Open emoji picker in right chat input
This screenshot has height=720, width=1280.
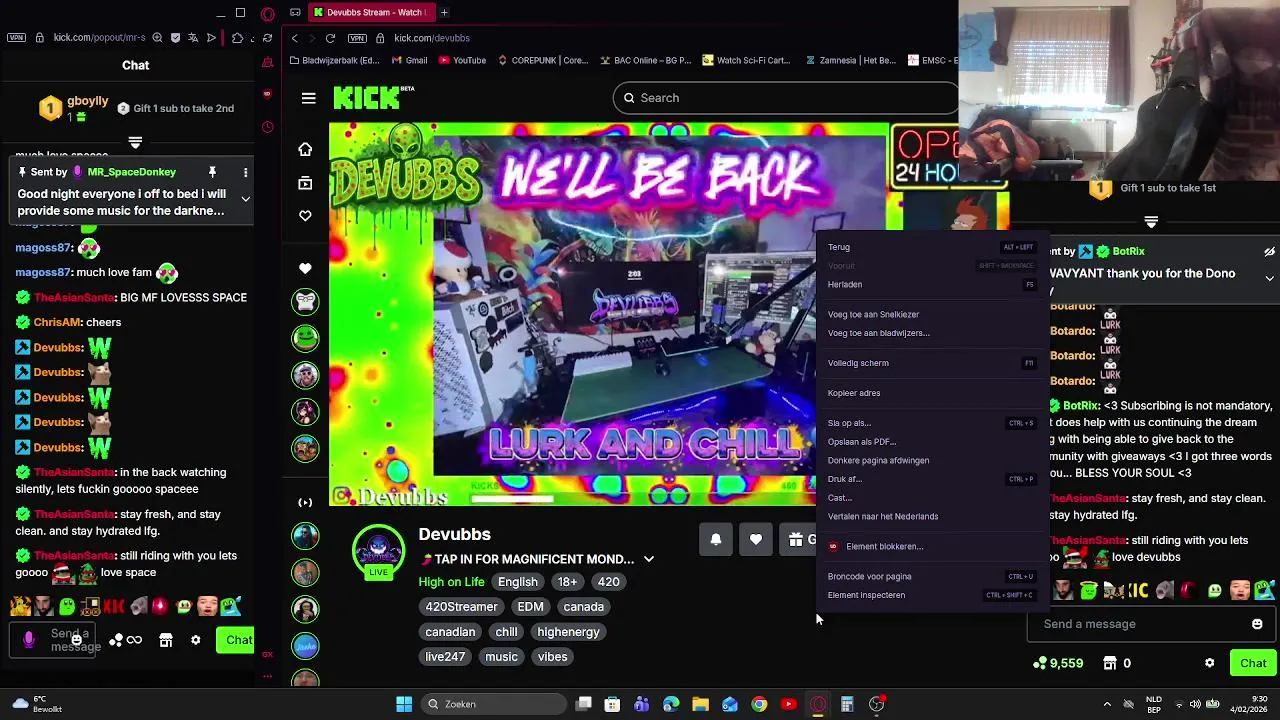coord(1257,624)
